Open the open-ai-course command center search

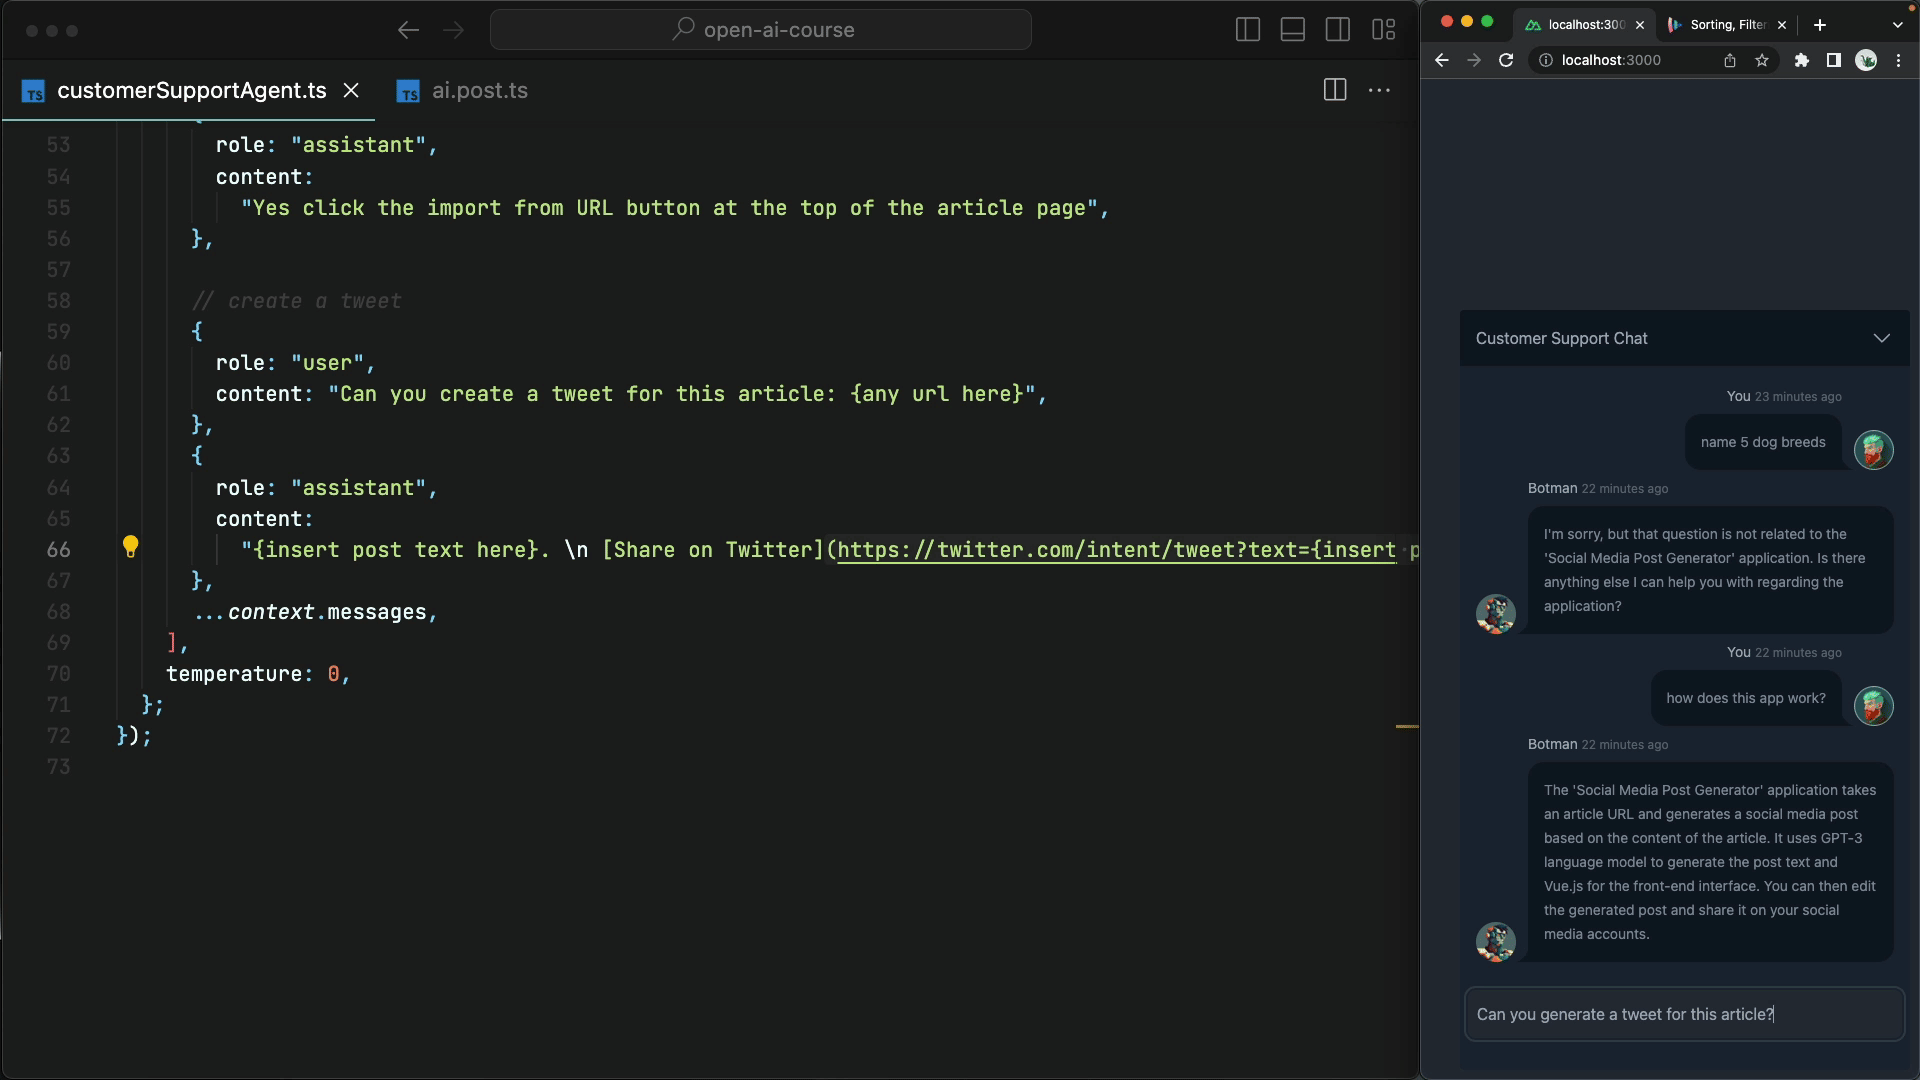tap(761, 30)
